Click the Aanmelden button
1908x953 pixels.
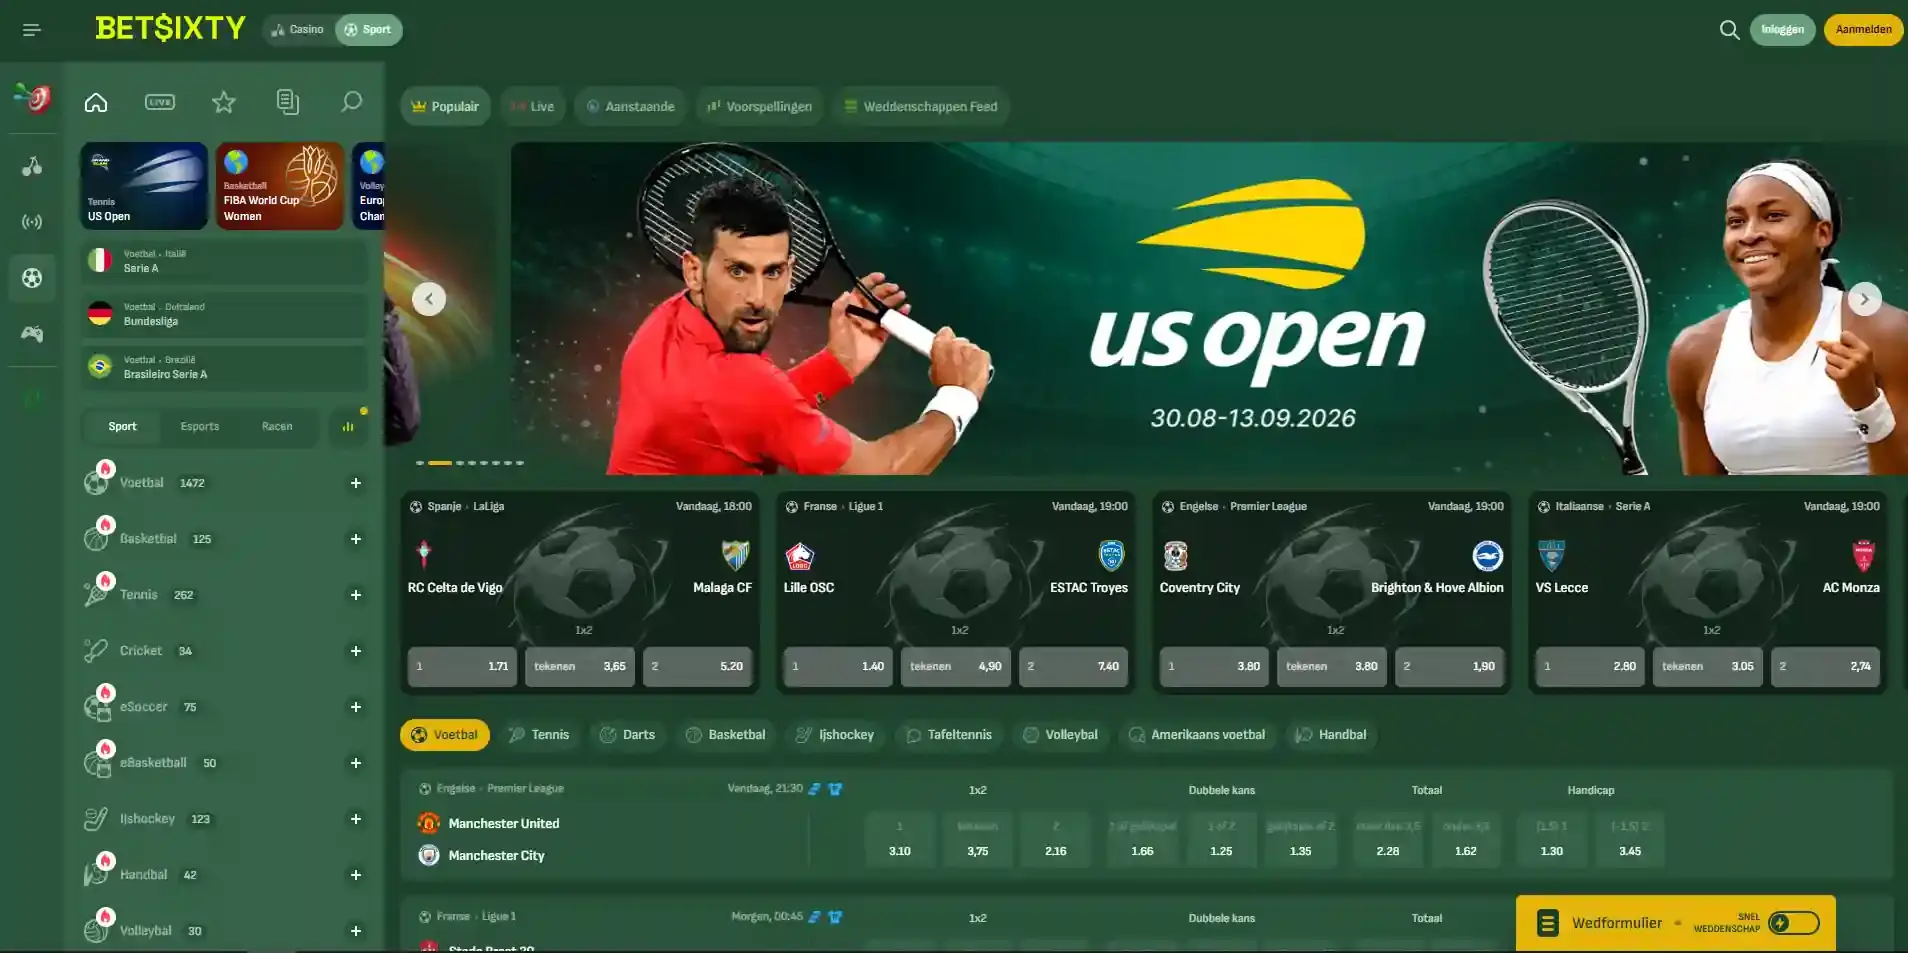(x=1863, y=30)
